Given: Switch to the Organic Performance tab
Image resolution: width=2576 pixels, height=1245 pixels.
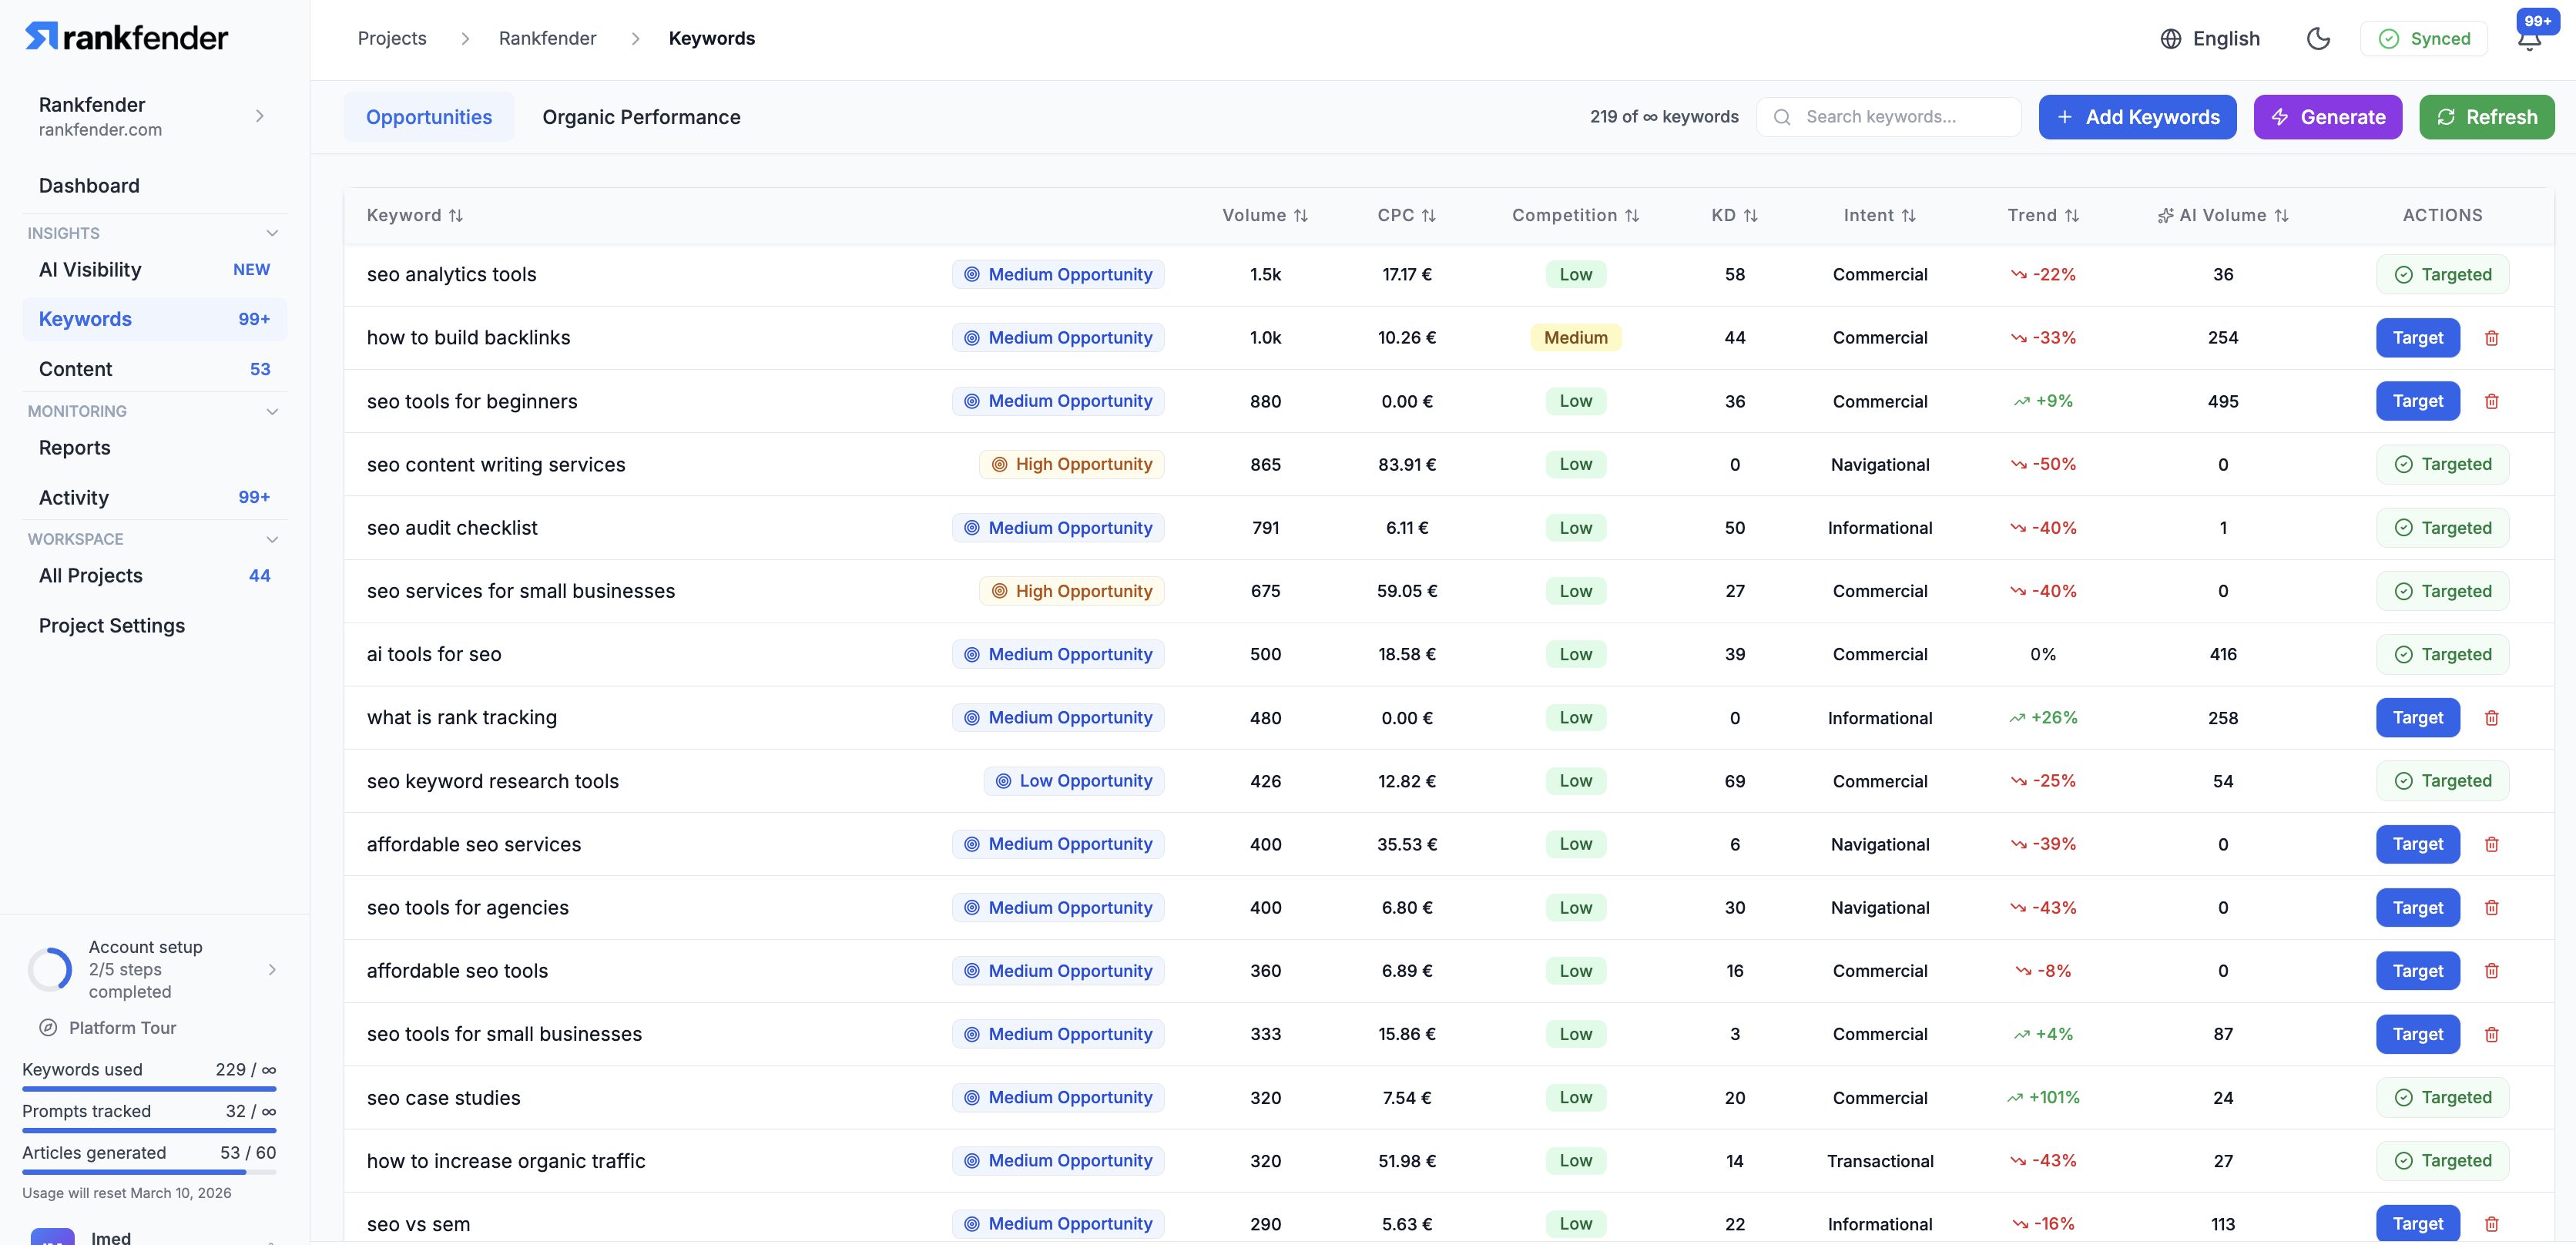Looking at the screenshot, I should (641, 117).
